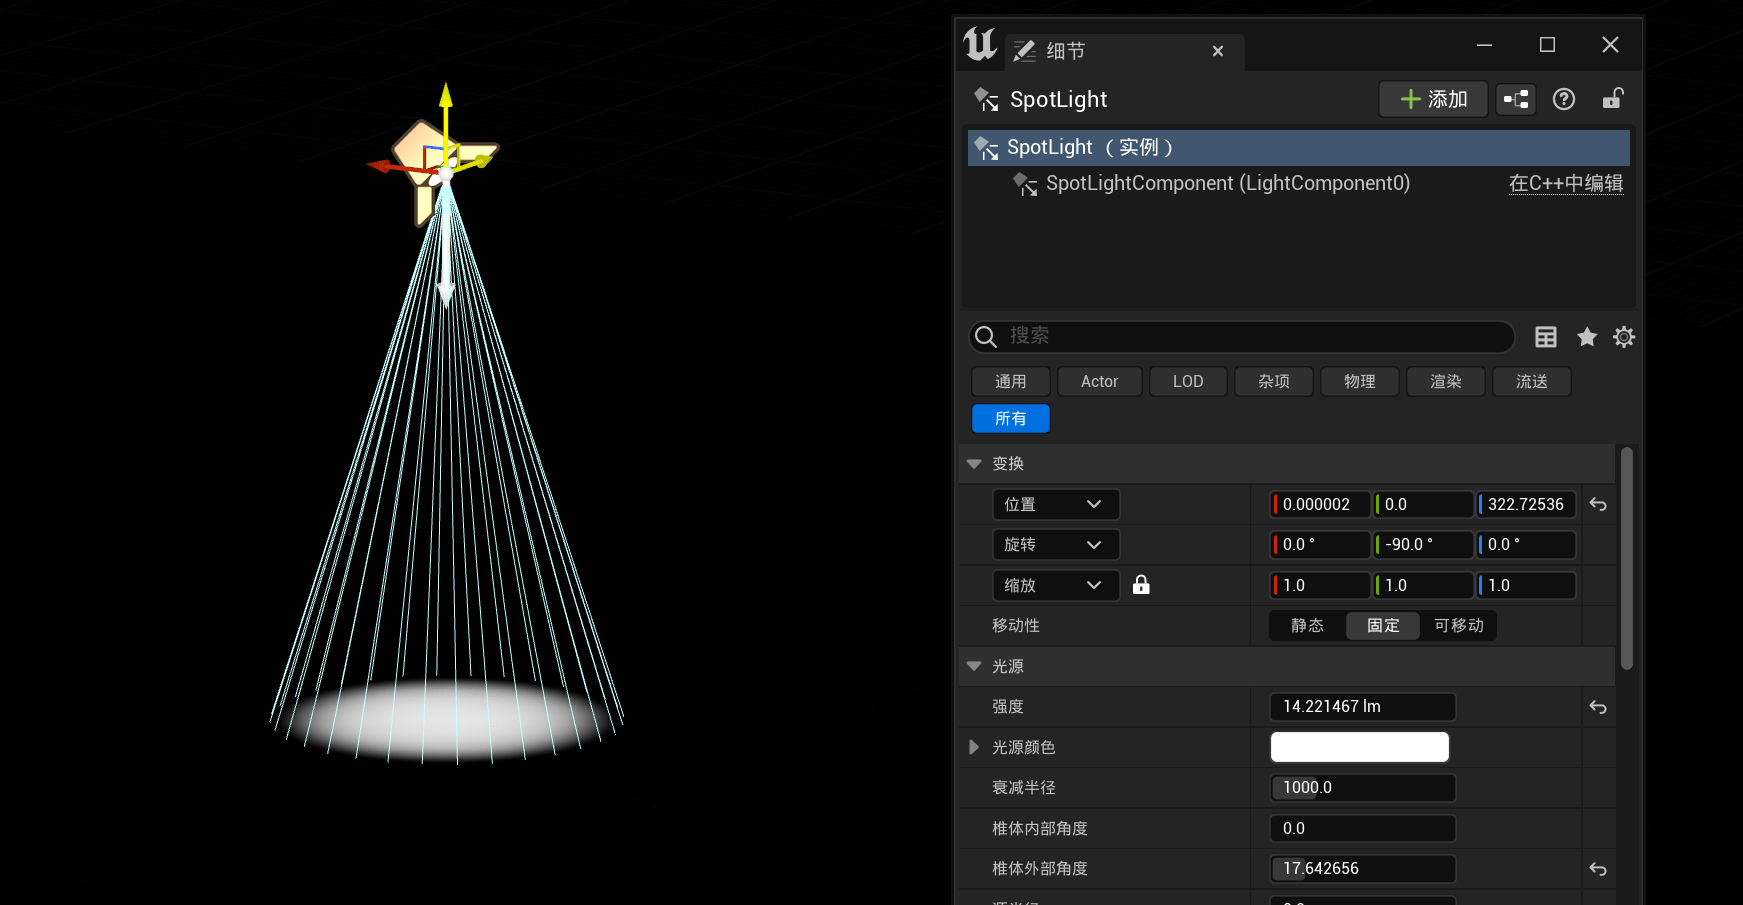The width and height of the screenshot is (1743, 905).
Task: Open property matrix table view icon
Action: coord(1545,337)
